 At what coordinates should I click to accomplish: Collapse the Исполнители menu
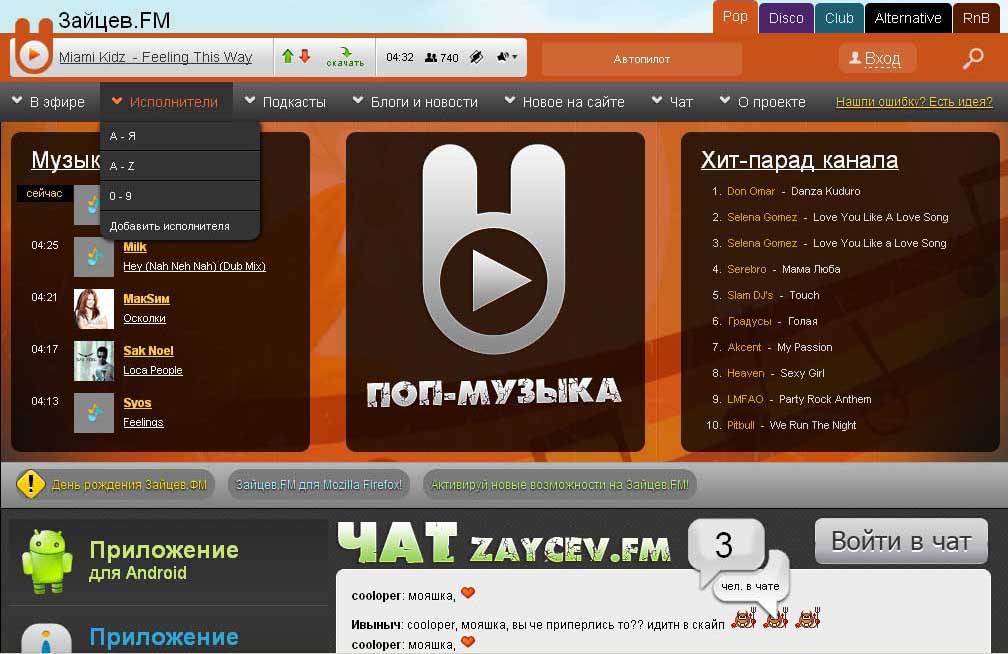point(165,102)
